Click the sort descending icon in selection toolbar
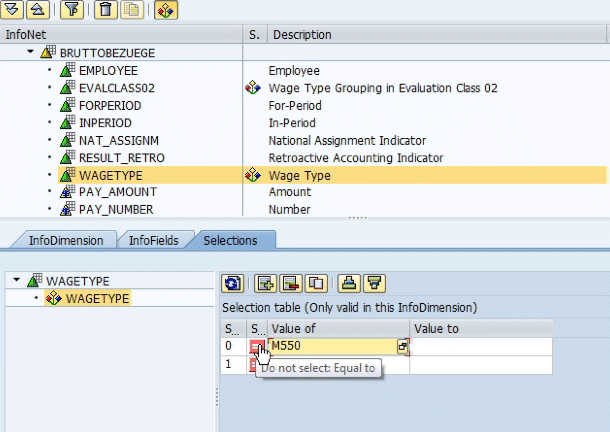Viewport: 610px width, 432px height. pos(372,284)
